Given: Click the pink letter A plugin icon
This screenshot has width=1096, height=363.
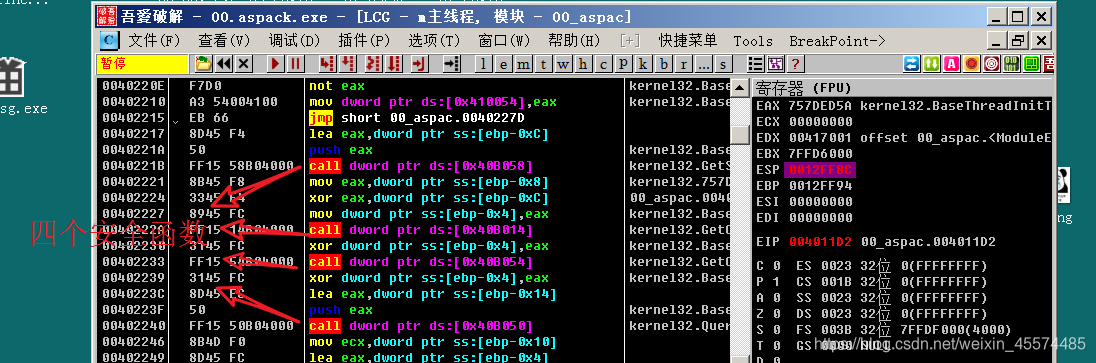Looking at the screenshot, I should (951, 64).
